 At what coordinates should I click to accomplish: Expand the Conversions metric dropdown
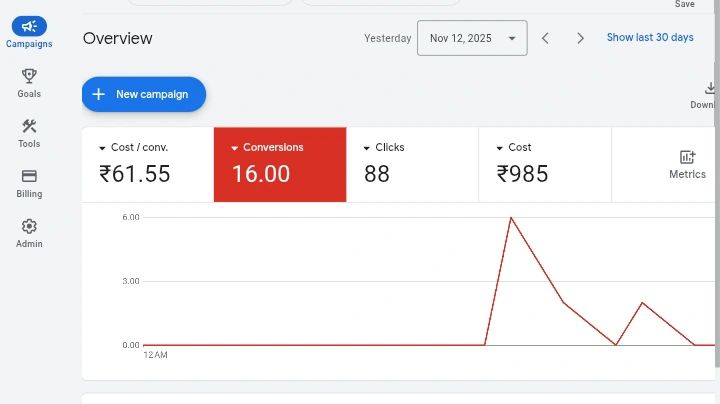[x=235, y=148]
